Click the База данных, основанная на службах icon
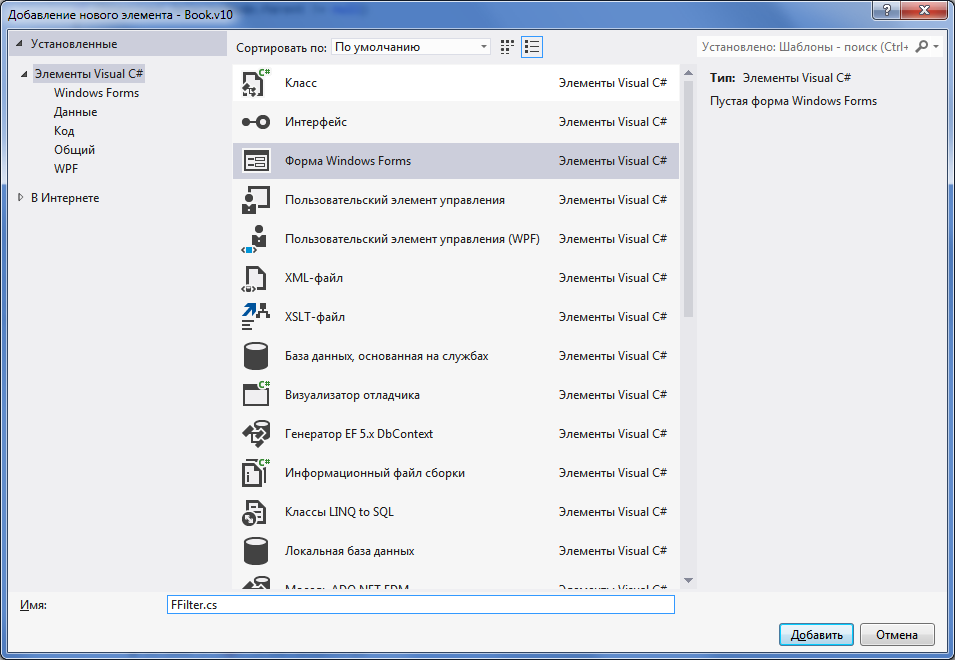 coord(256,356)
